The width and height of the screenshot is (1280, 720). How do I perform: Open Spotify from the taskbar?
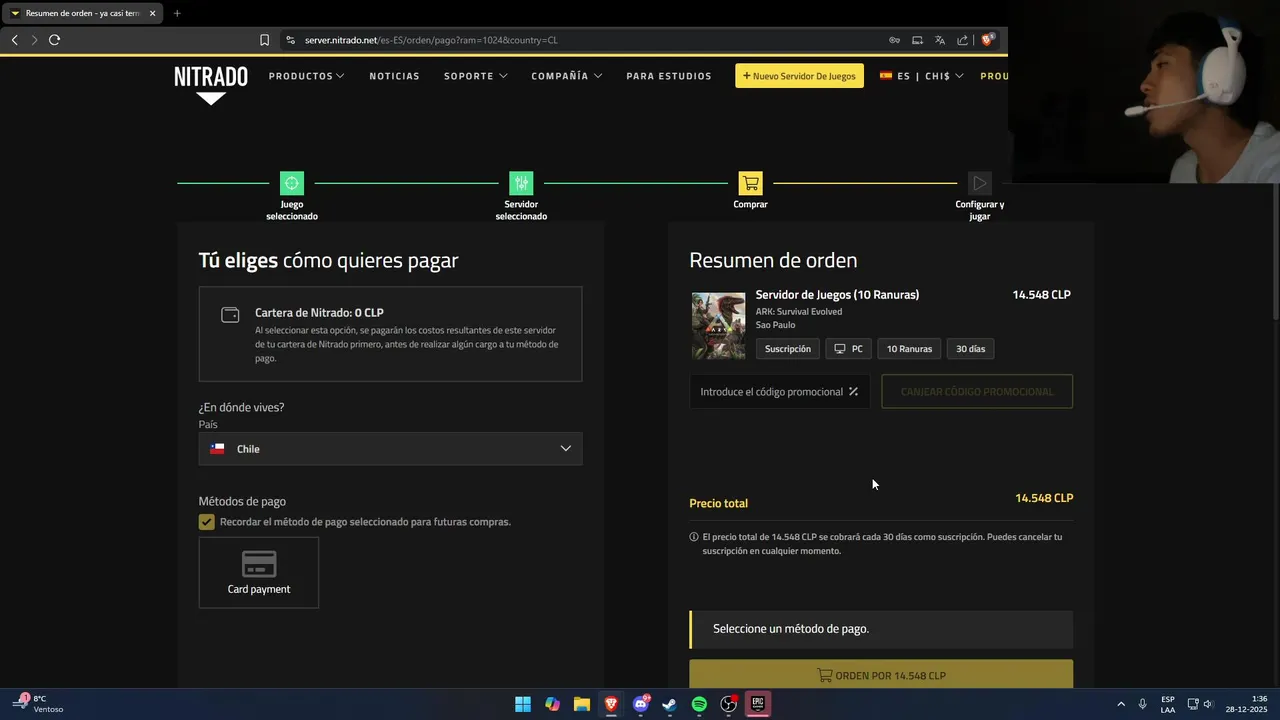[699, 704]
